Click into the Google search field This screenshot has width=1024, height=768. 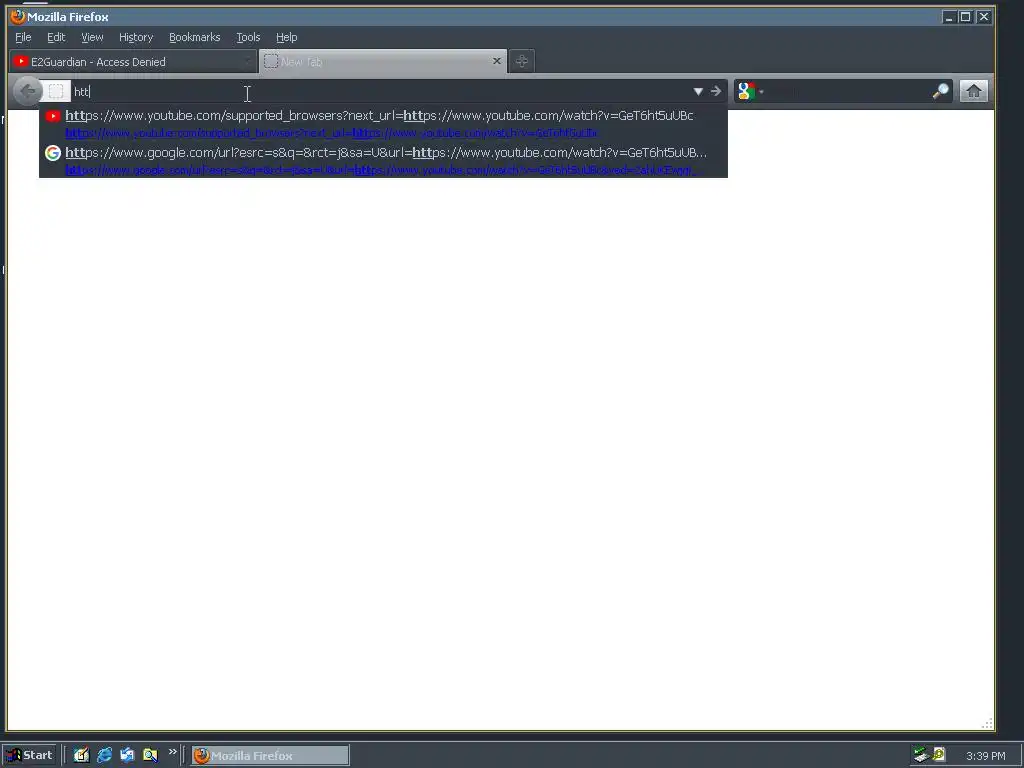click(848, 91)
